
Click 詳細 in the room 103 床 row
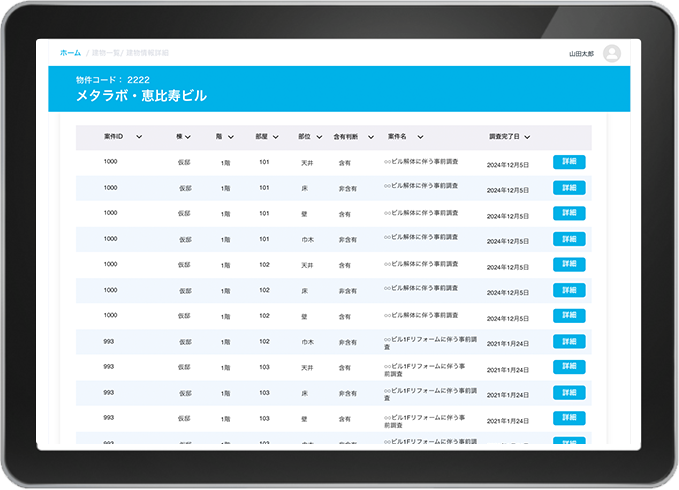click(569, 393)
